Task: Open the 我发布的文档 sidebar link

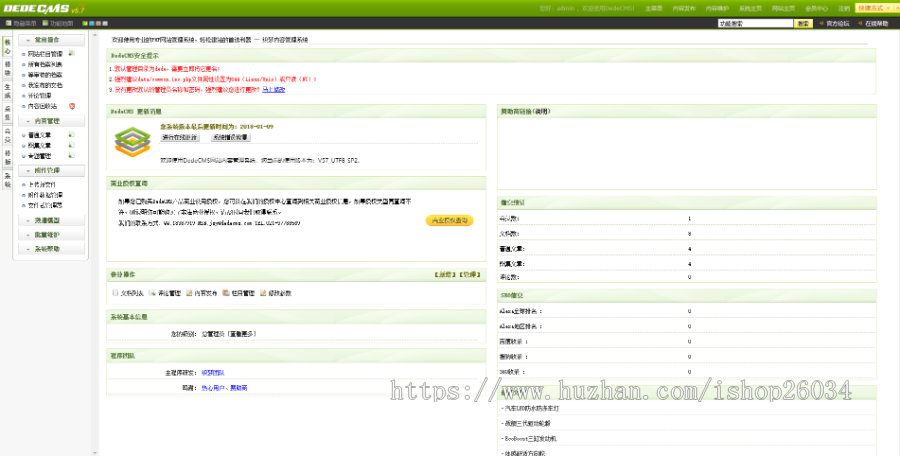Action: pos(45,85)
